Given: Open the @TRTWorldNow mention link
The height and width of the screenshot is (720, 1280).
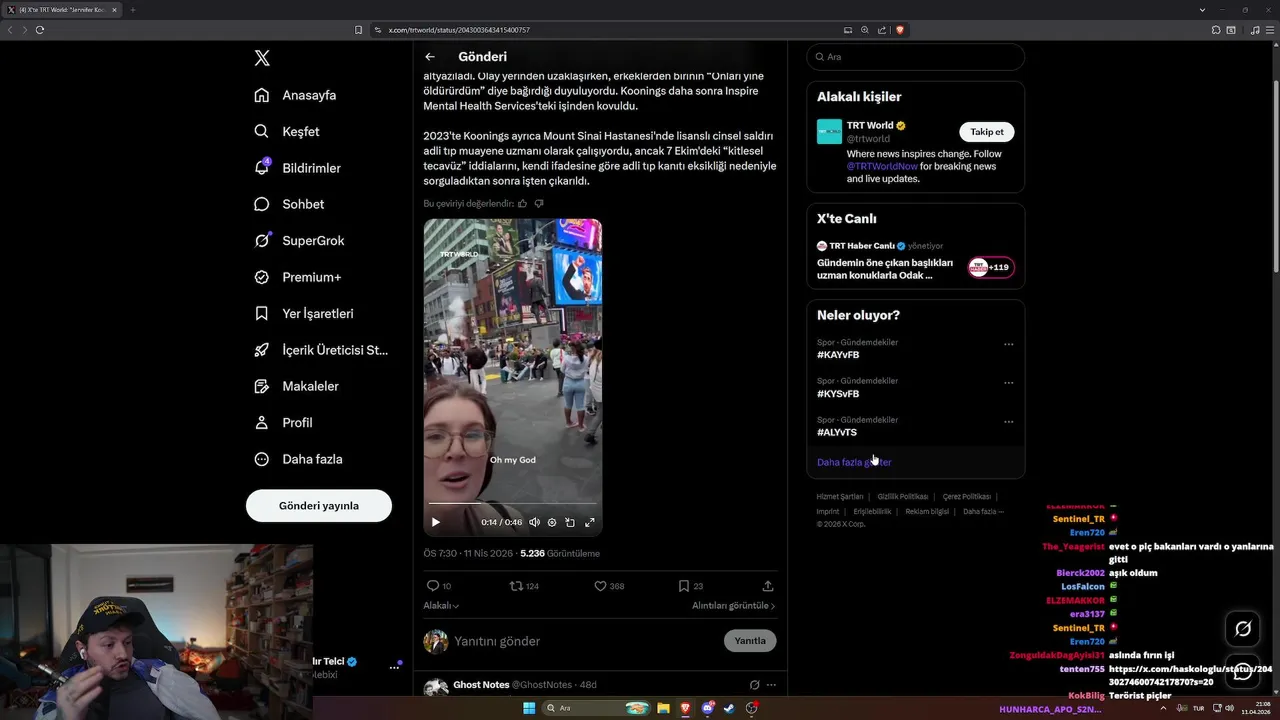Looking at the screenshot, I should (882, 166).
